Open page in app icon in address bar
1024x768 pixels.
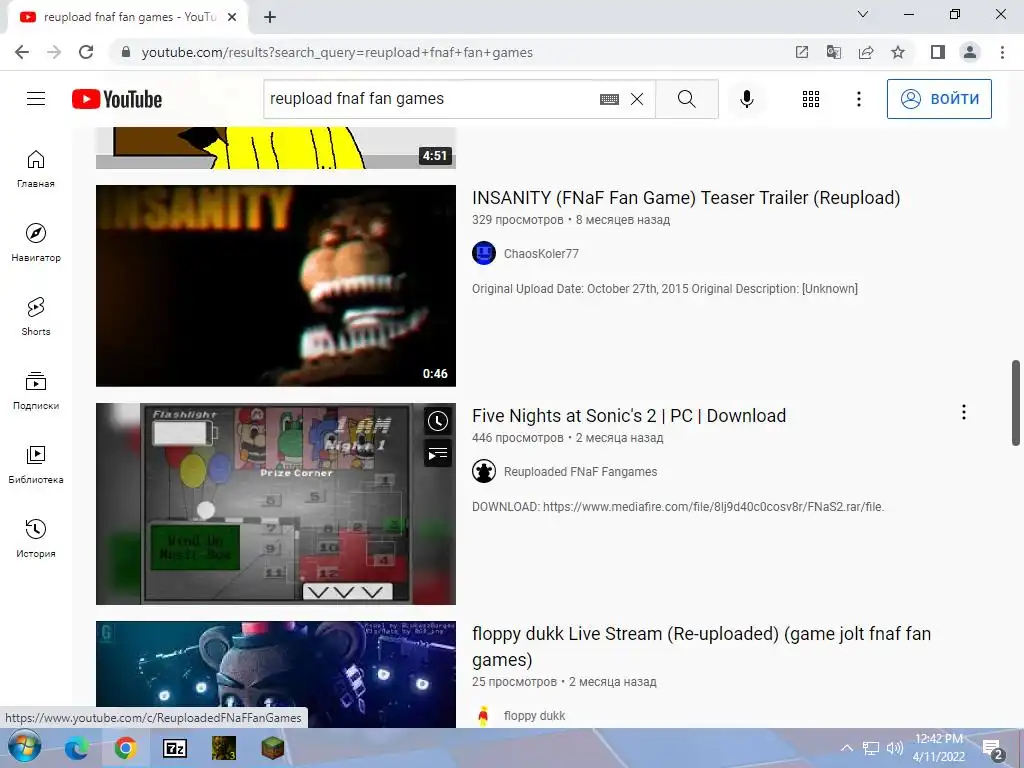pyautogui.click(x=801, y=52)
